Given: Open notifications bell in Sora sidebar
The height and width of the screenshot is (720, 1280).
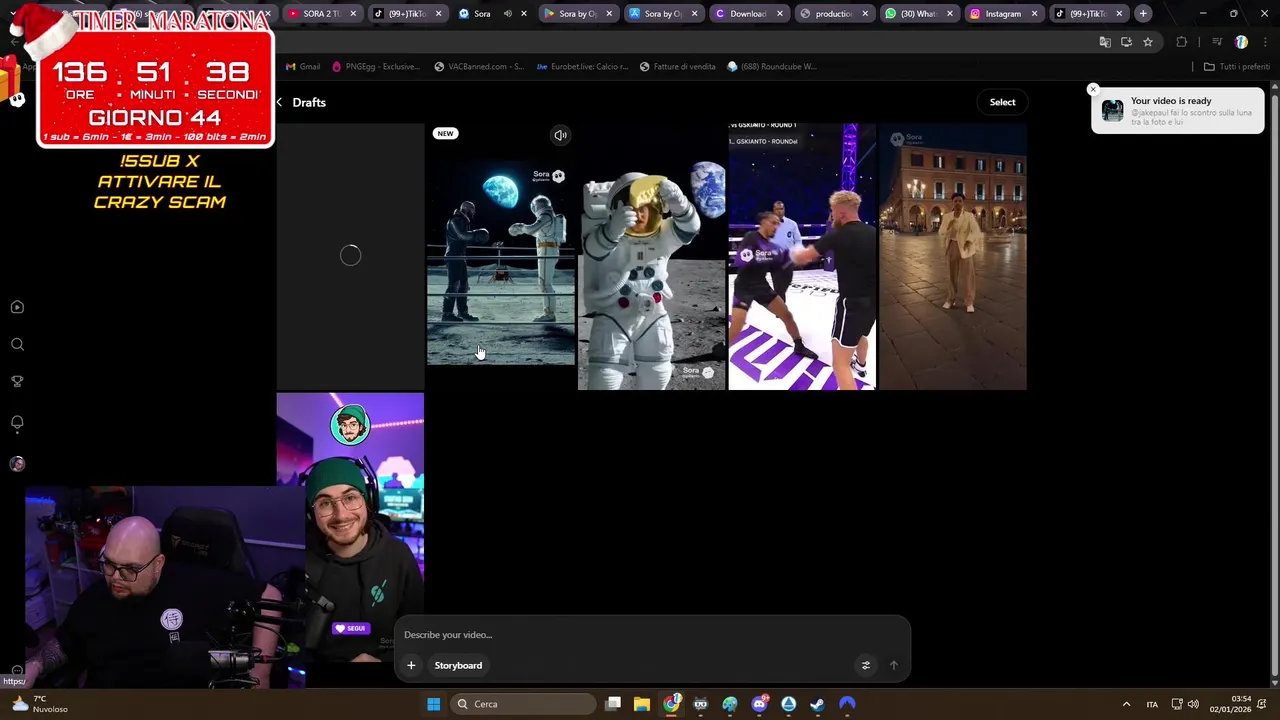Looking at the screenshot, I should 17,422.
